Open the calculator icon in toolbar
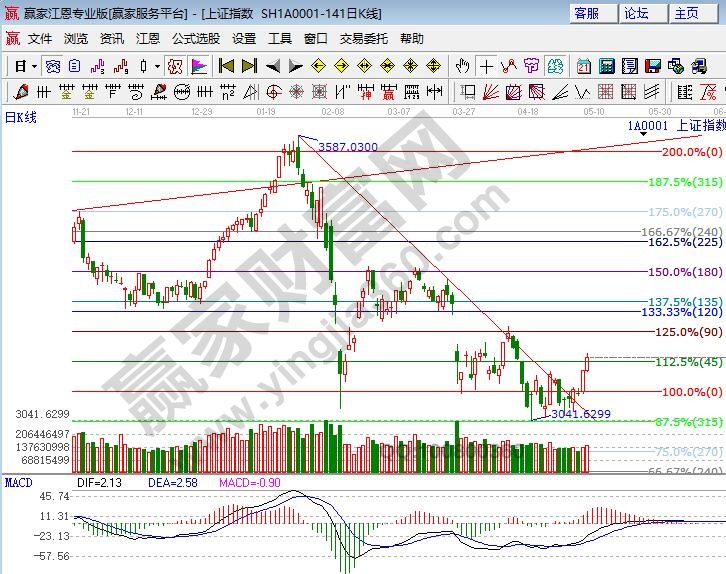 click(606, 66)
